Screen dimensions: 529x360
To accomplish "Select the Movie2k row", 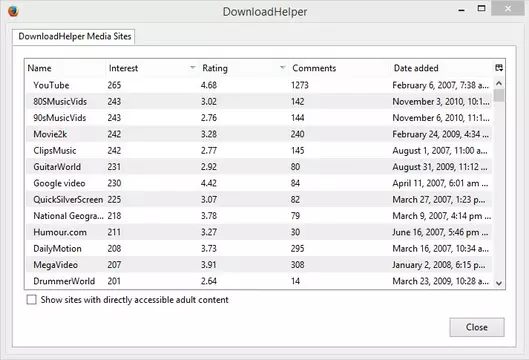I will (x=259, y=134).
